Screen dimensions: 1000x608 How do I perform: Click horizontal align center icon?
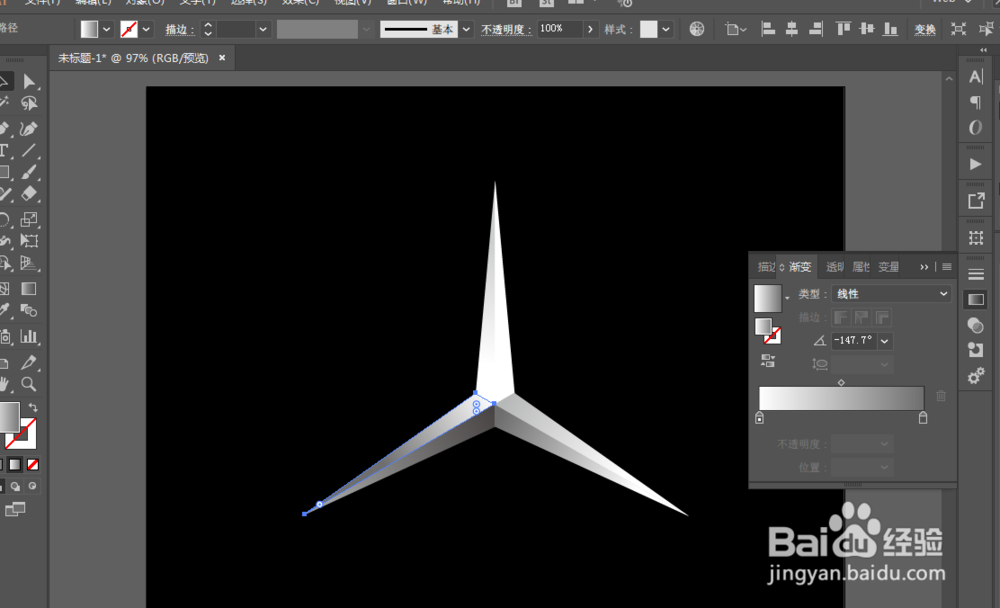click(x=791, y=29)
